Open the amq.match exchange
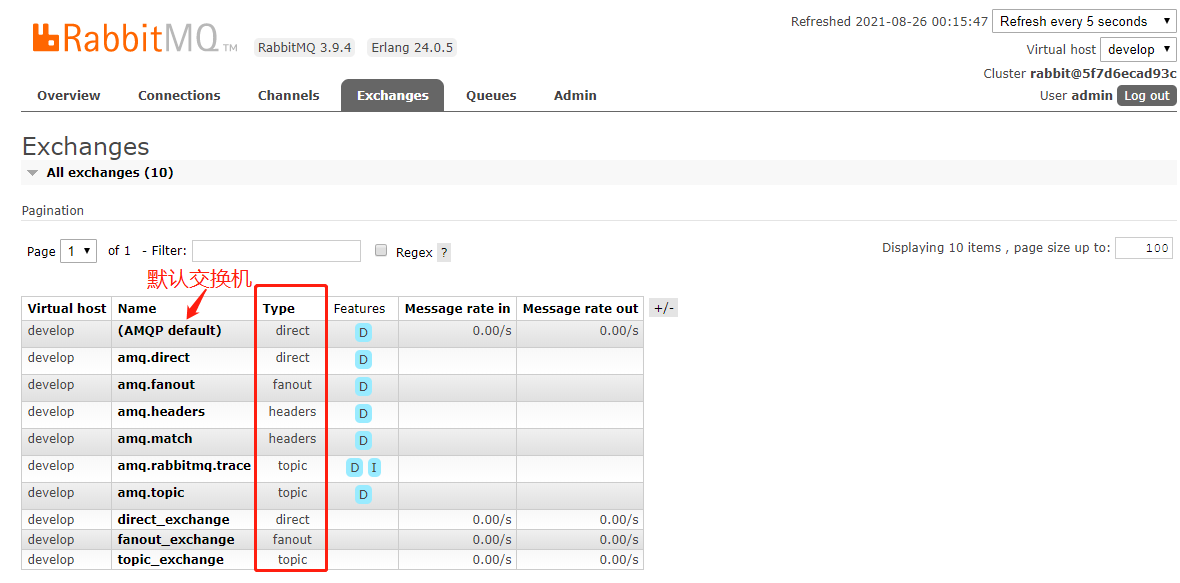Viewport: 1180px width, 583px height. (x=155, y=439)
